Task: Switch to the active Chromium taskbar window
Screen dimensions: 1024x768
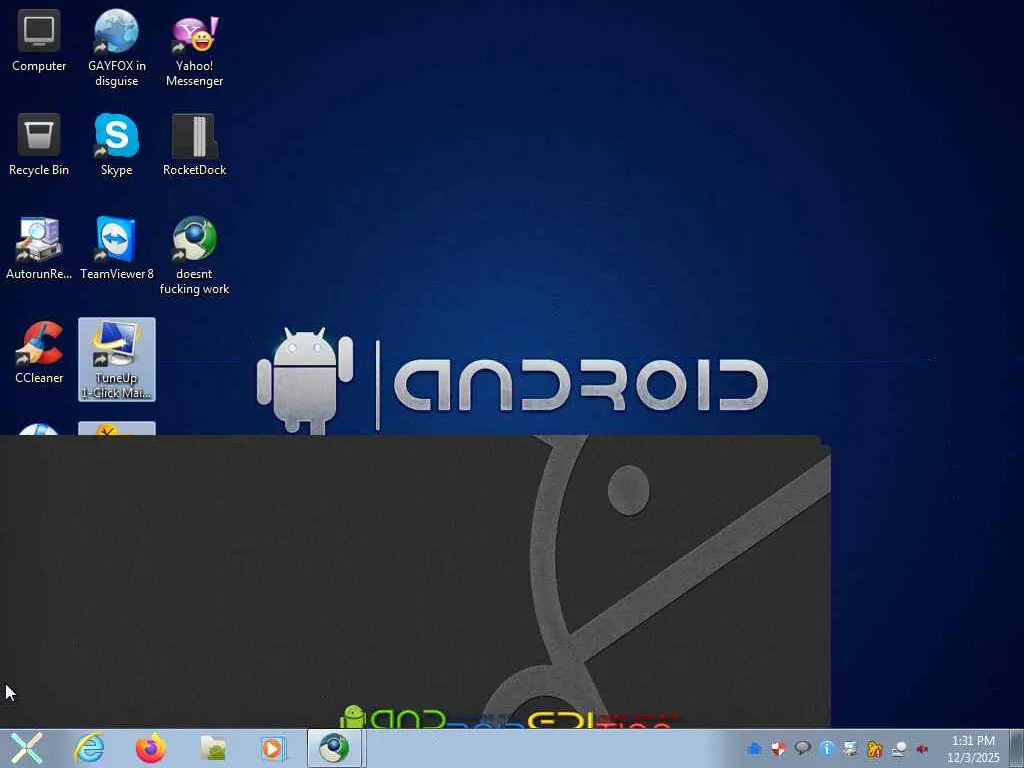Action: coord(334,748)
